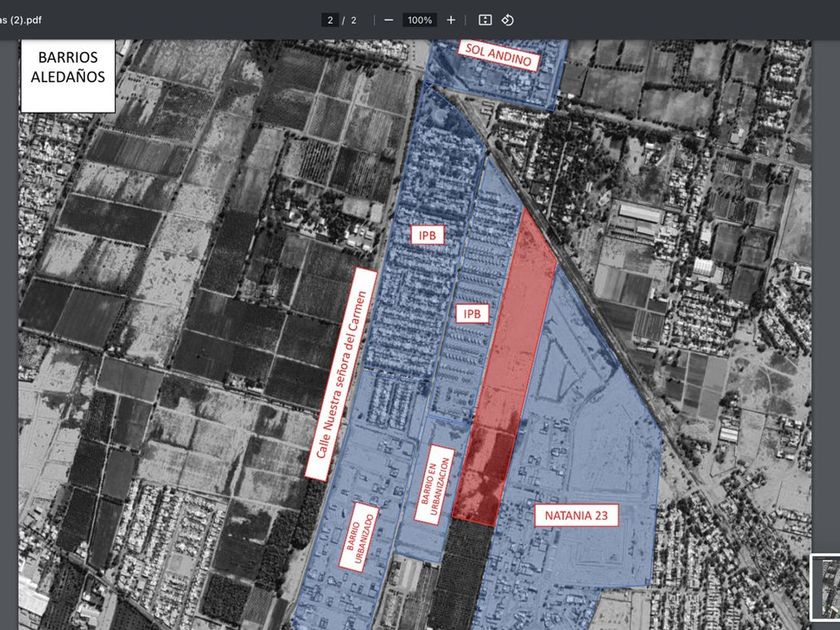The image size is (840, 630).
Task: Click the fit to page icon
Action: coord(485,20)
